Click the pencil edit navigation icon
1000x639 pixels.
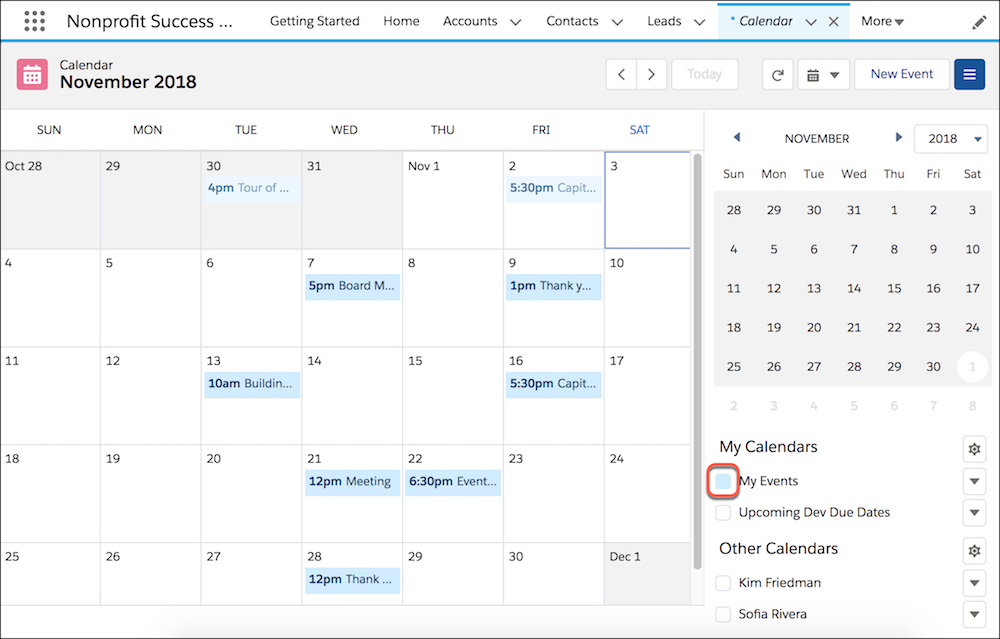click(x=979, y=23)
